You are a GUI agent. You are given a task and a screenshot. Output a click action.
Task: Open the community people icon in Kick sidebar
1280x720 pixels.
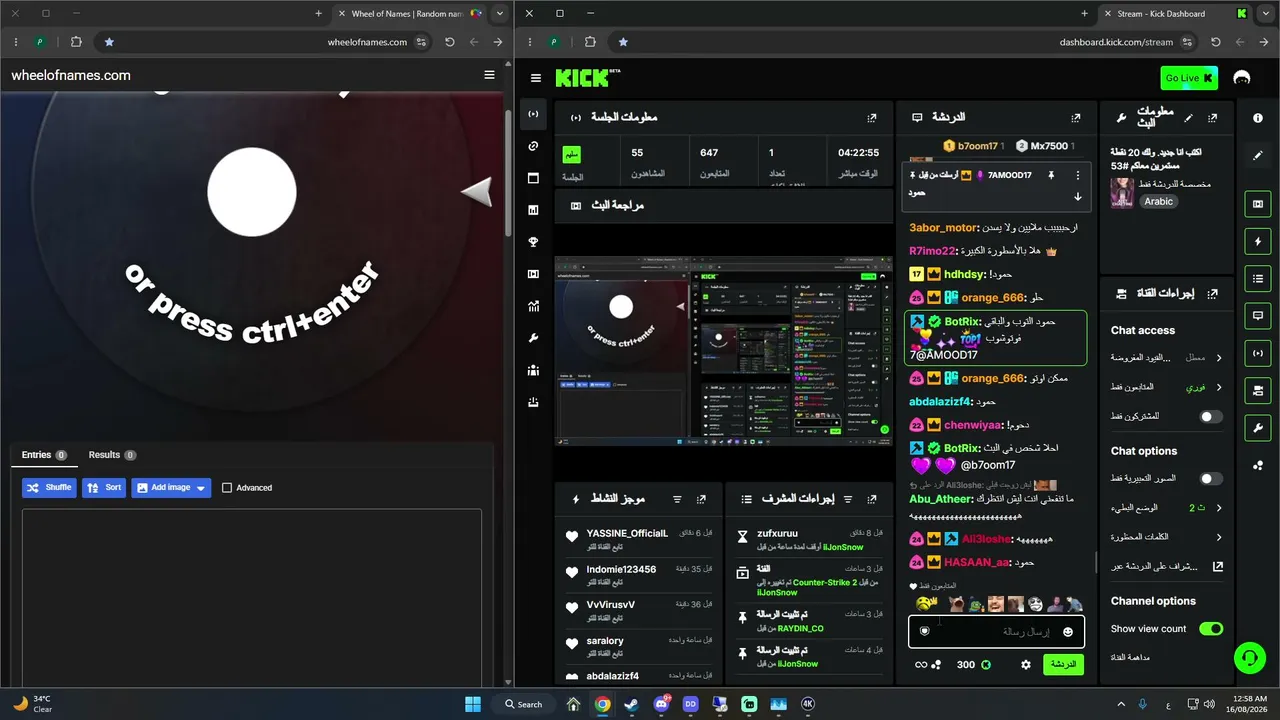[x=533, y=370]
